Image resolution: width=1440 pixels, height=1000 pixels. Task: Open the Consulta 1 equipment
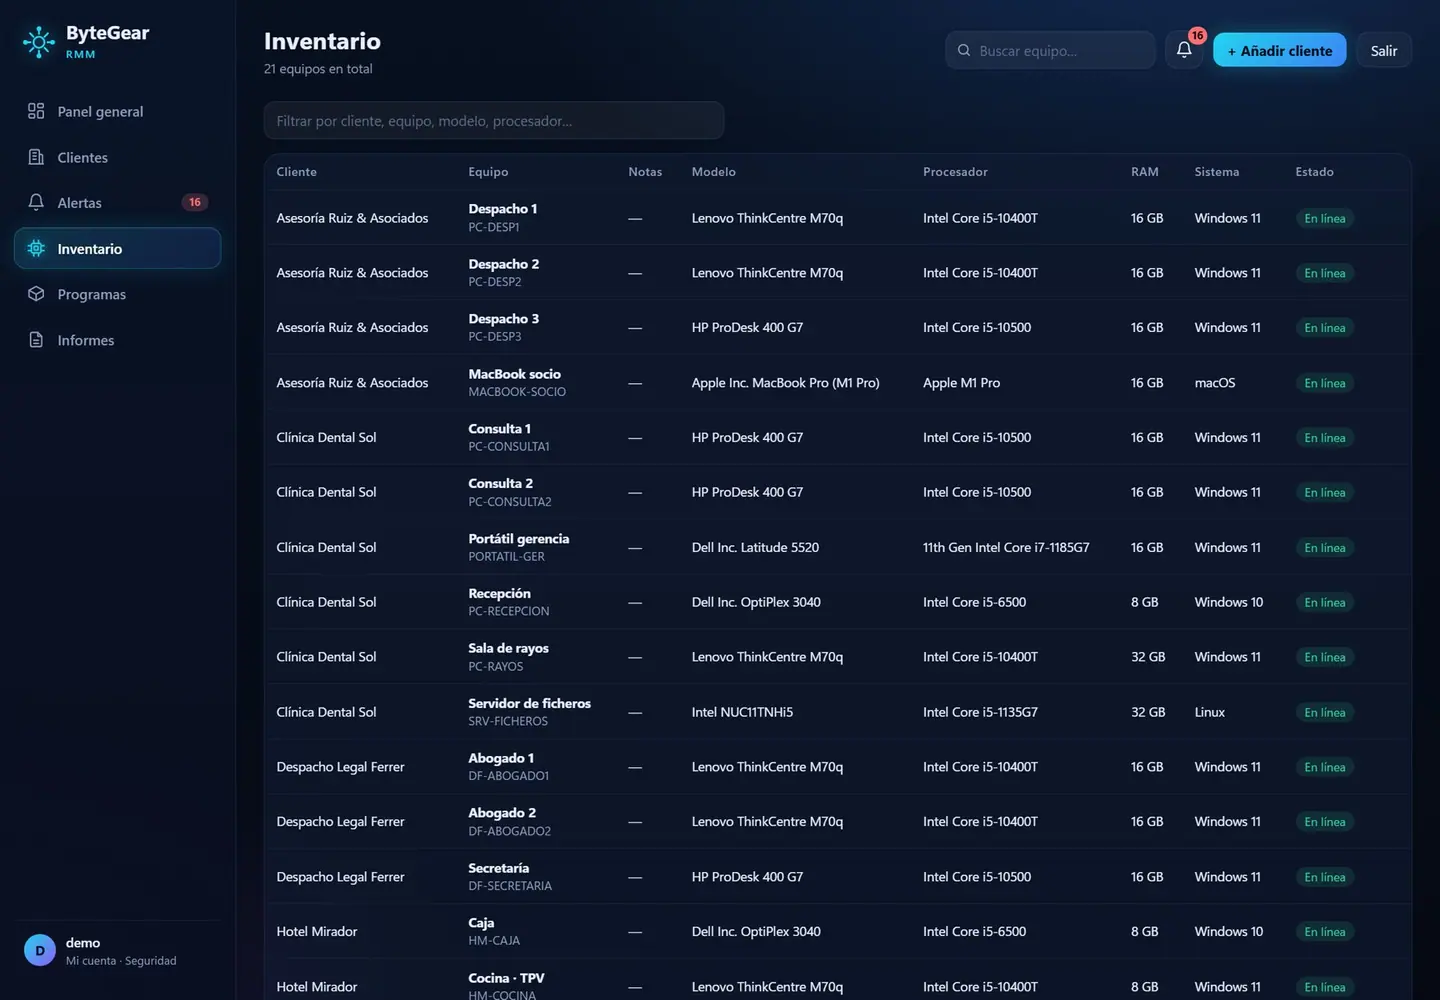tap(499, 429)
